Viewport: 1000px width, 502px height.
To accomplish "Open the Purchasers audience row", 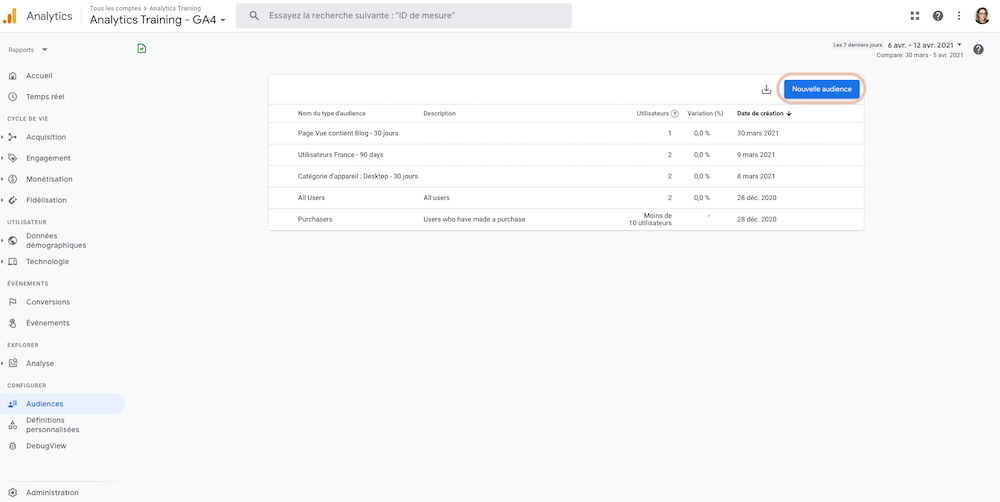I will coord(566,219).
